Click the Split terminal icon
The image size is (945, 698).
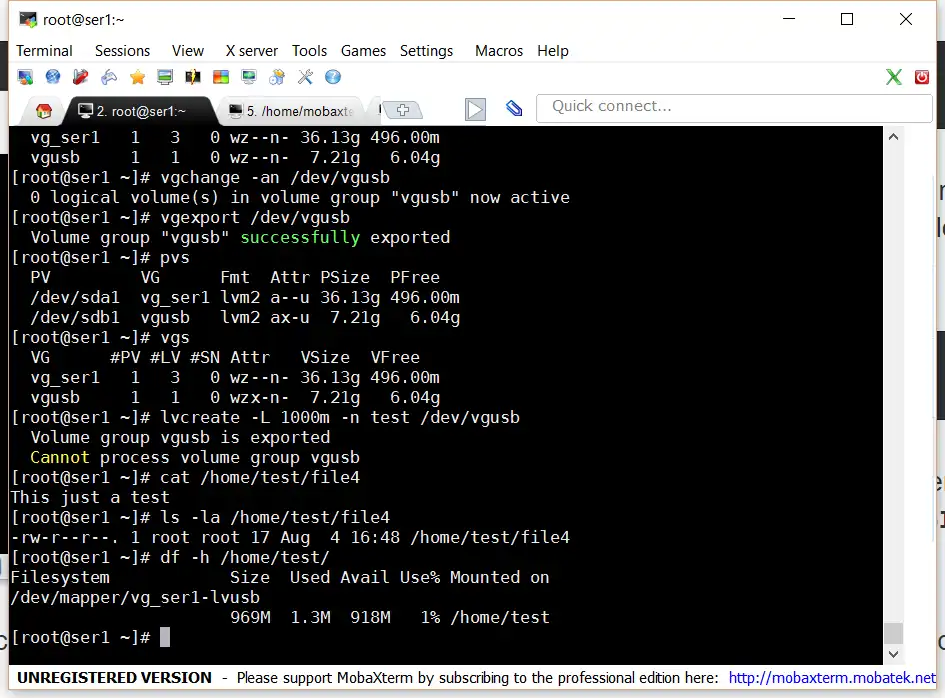[x=193, y=77]
